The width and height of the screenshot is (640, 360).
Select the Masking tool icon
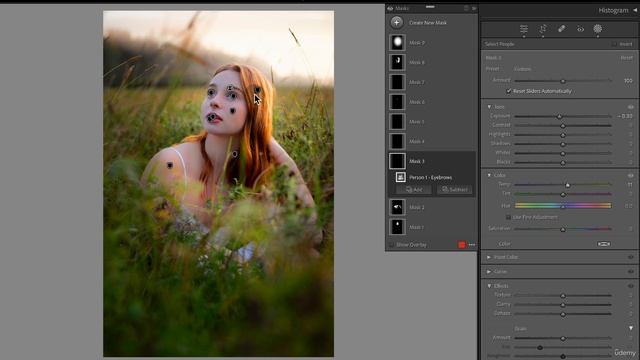pyautogui.click(x=598, y=29)
